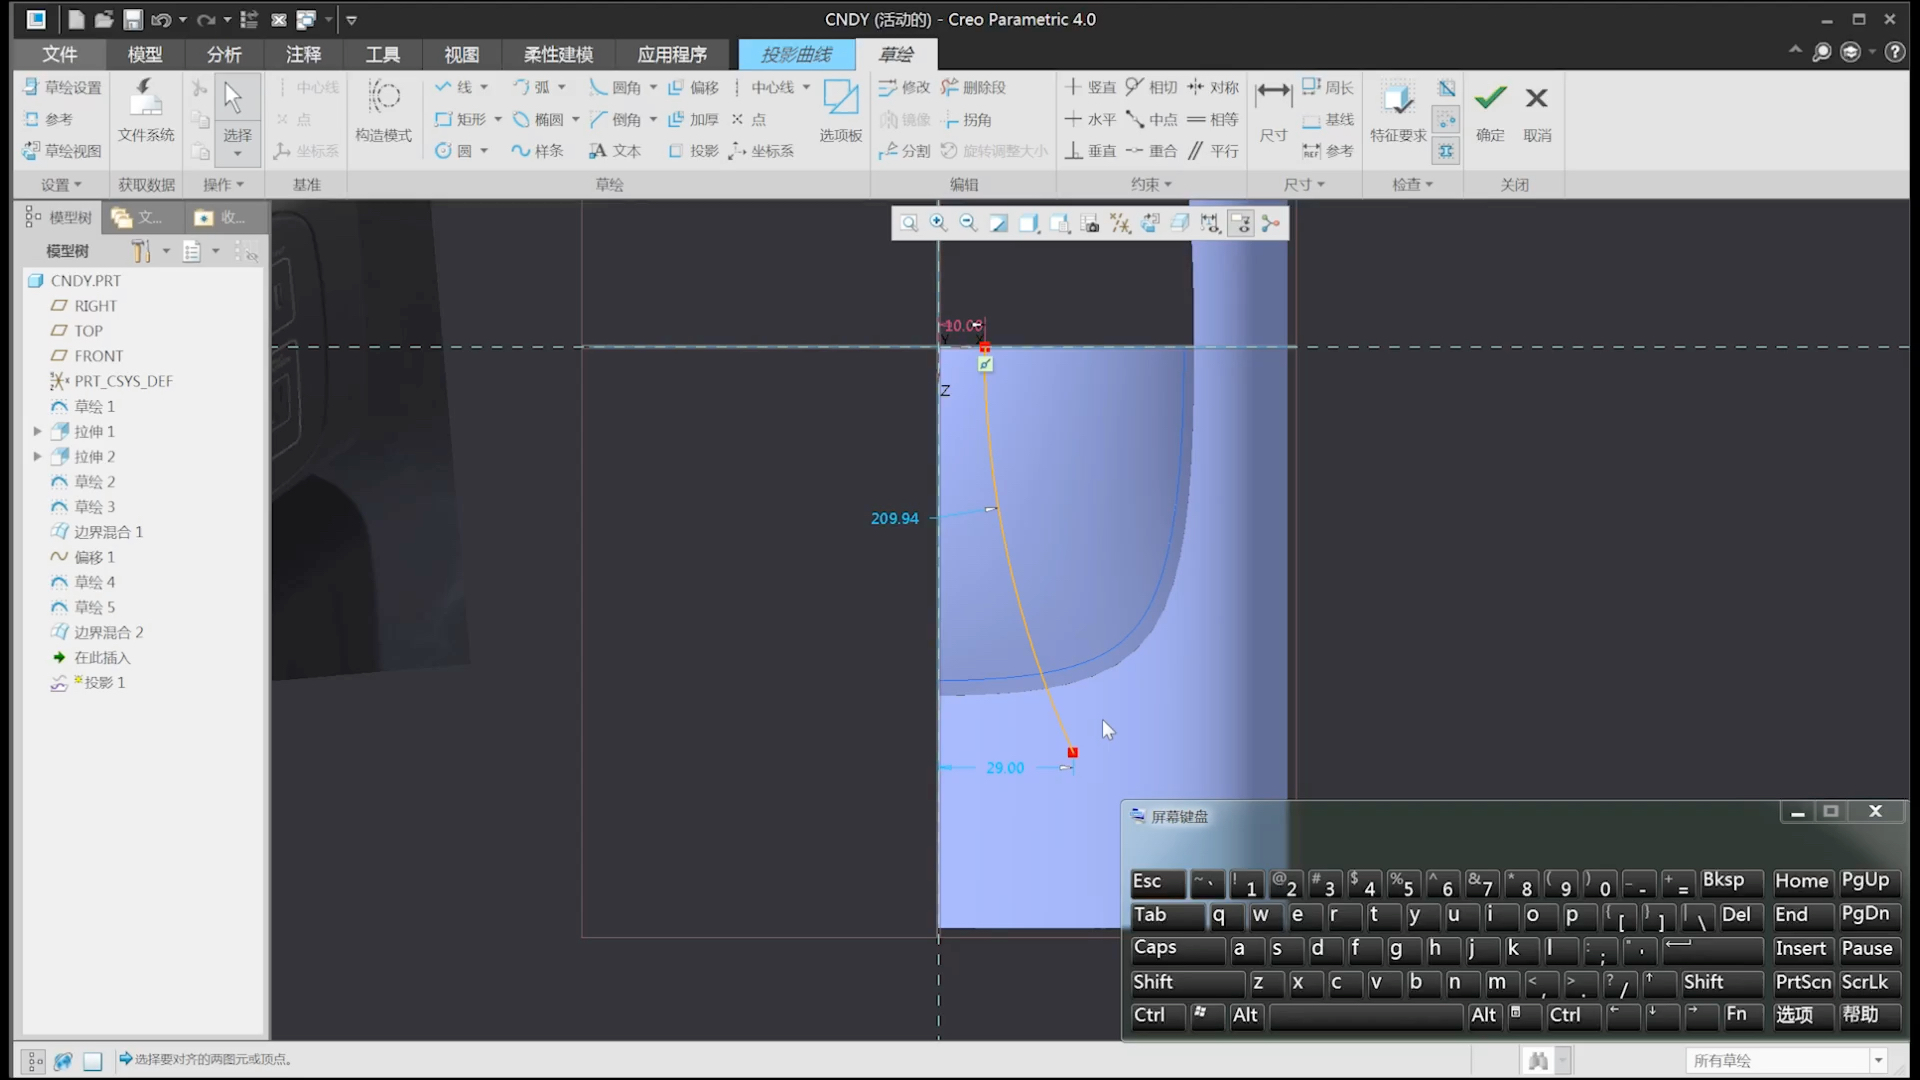Click the green confirm checkmark 确定
The height and width of the screenshot is (1080, 1920).
[1489, 99]
